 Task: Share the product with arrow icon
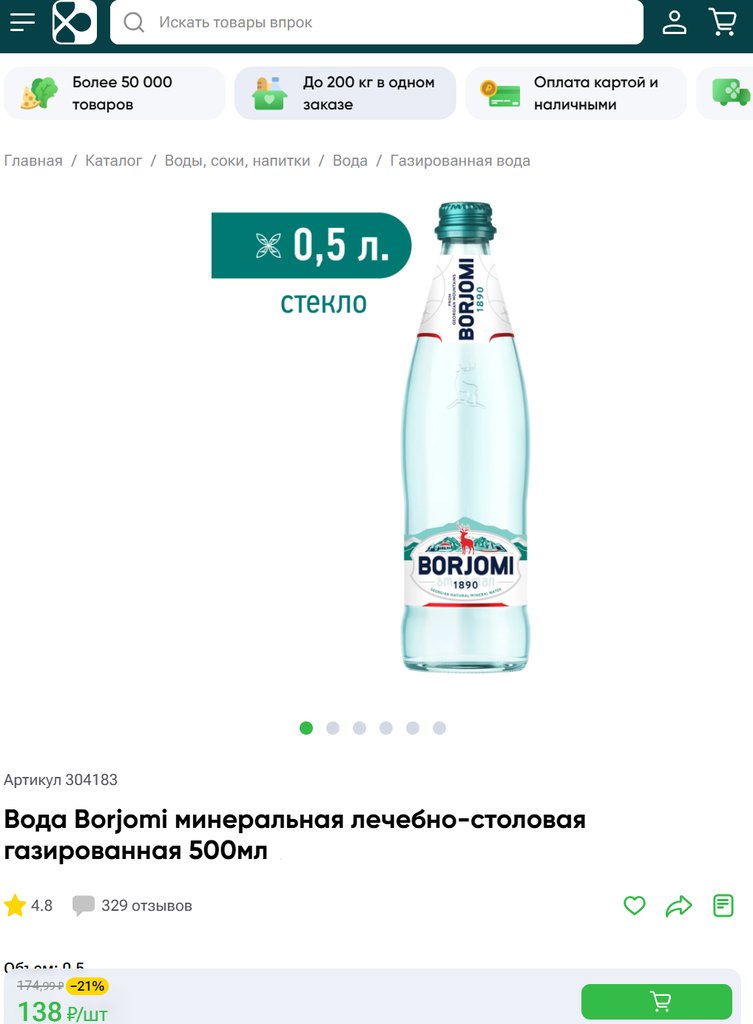pos(679,906)
